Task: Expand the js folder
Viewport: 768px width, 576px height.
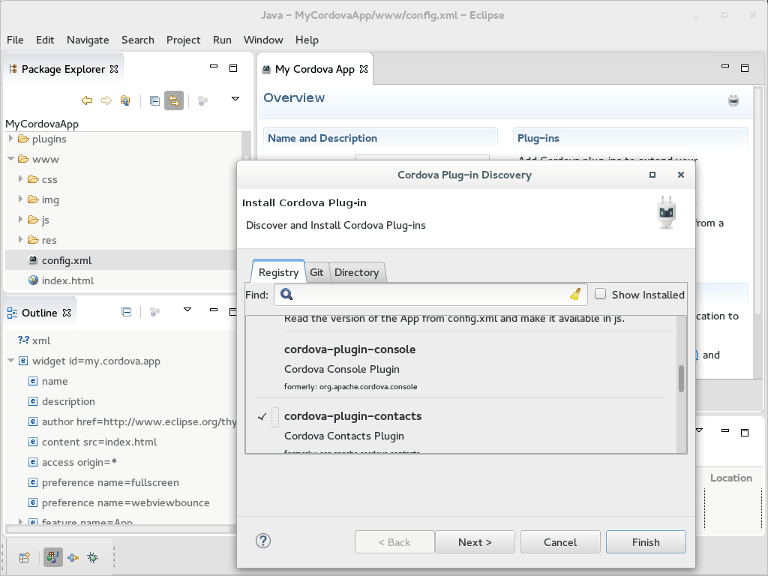Action: click(x=21, y=219)
